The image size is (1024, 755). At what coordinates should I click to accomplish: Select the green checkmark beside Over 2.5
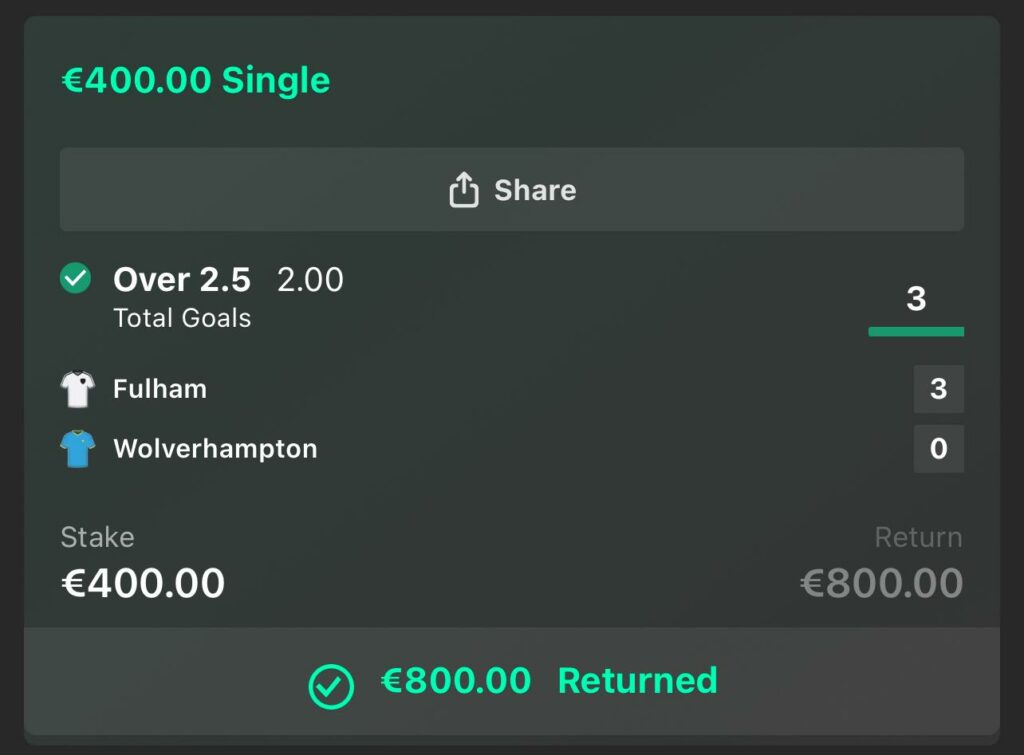[75, 278]
